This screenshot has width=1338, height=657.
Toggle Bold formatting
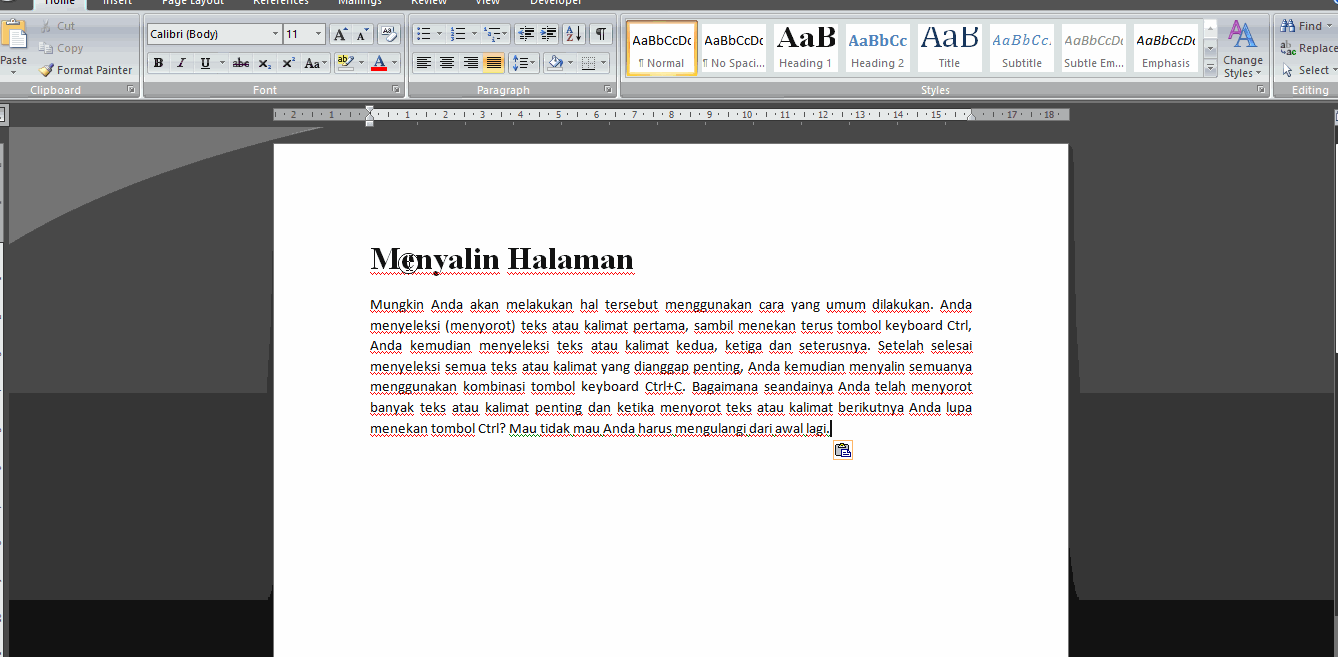pos(158,64)
